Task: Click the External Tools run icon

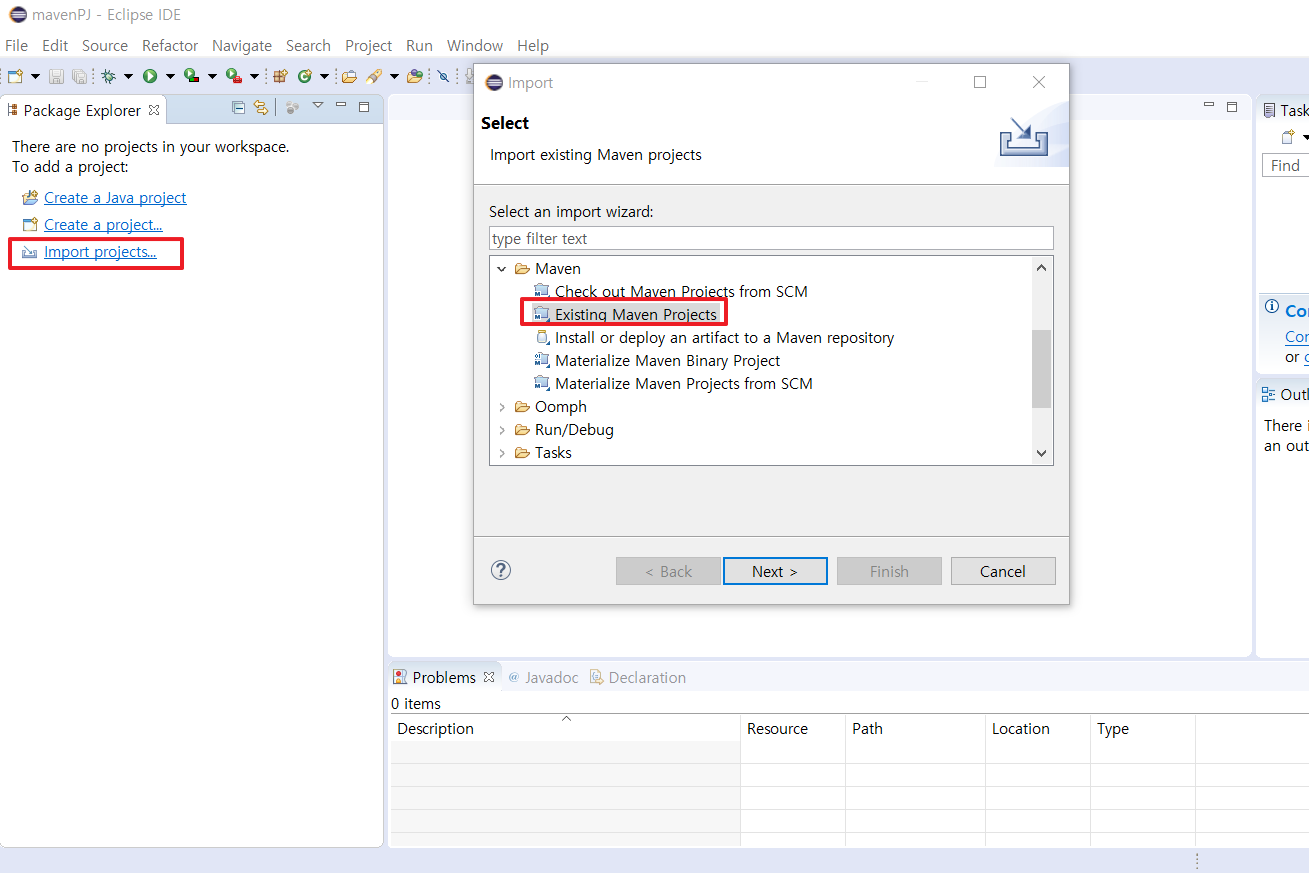Action: click(x=234, y=76)
